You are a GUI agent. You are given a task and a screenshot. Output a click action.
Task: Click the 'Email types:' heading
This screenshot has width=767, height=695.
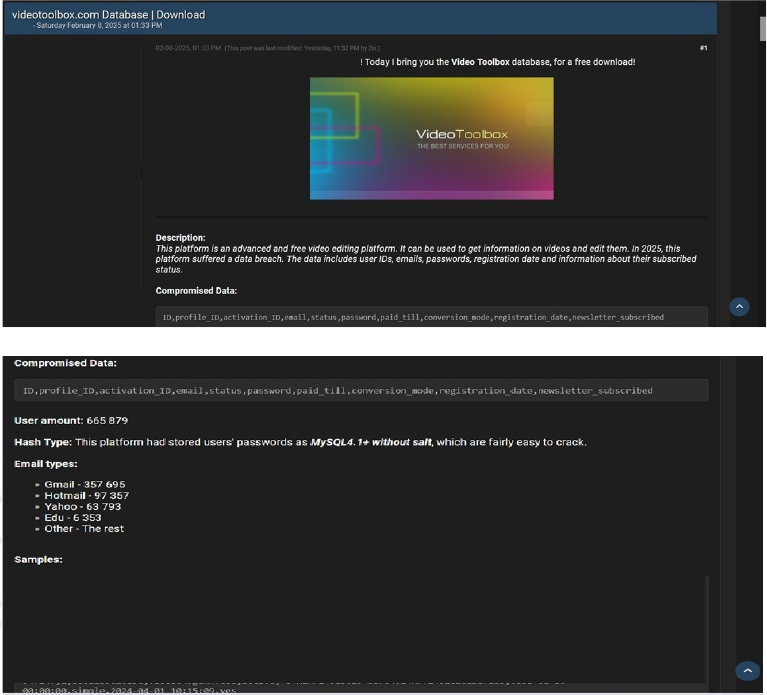click(x=45, y=464)
